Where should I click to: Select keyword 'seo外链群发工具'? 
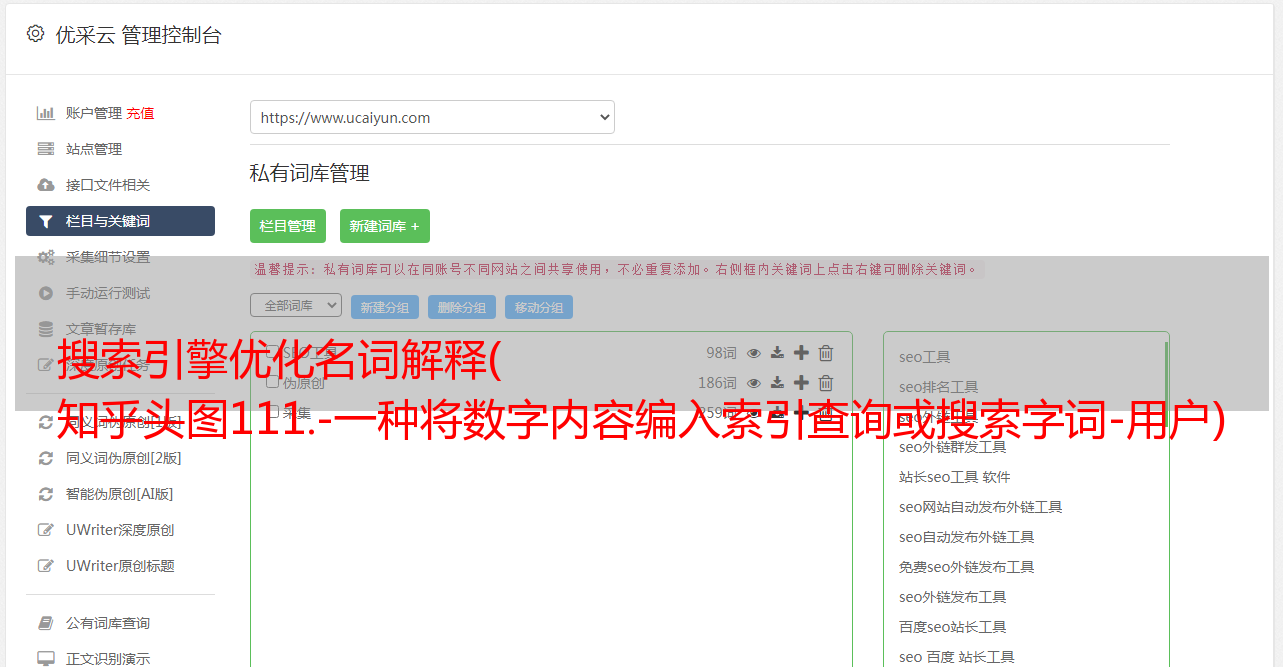click(953, 447)
